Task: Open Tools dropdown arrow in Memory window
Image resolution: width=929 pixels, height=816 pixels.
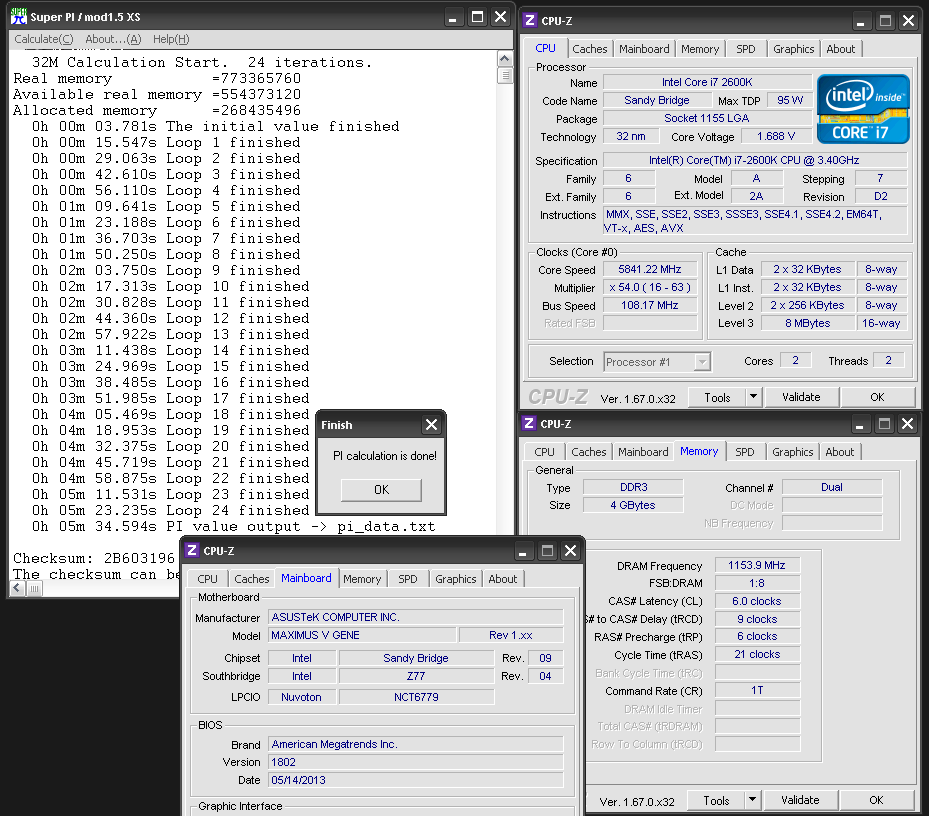Action: (x=752, y=800)
